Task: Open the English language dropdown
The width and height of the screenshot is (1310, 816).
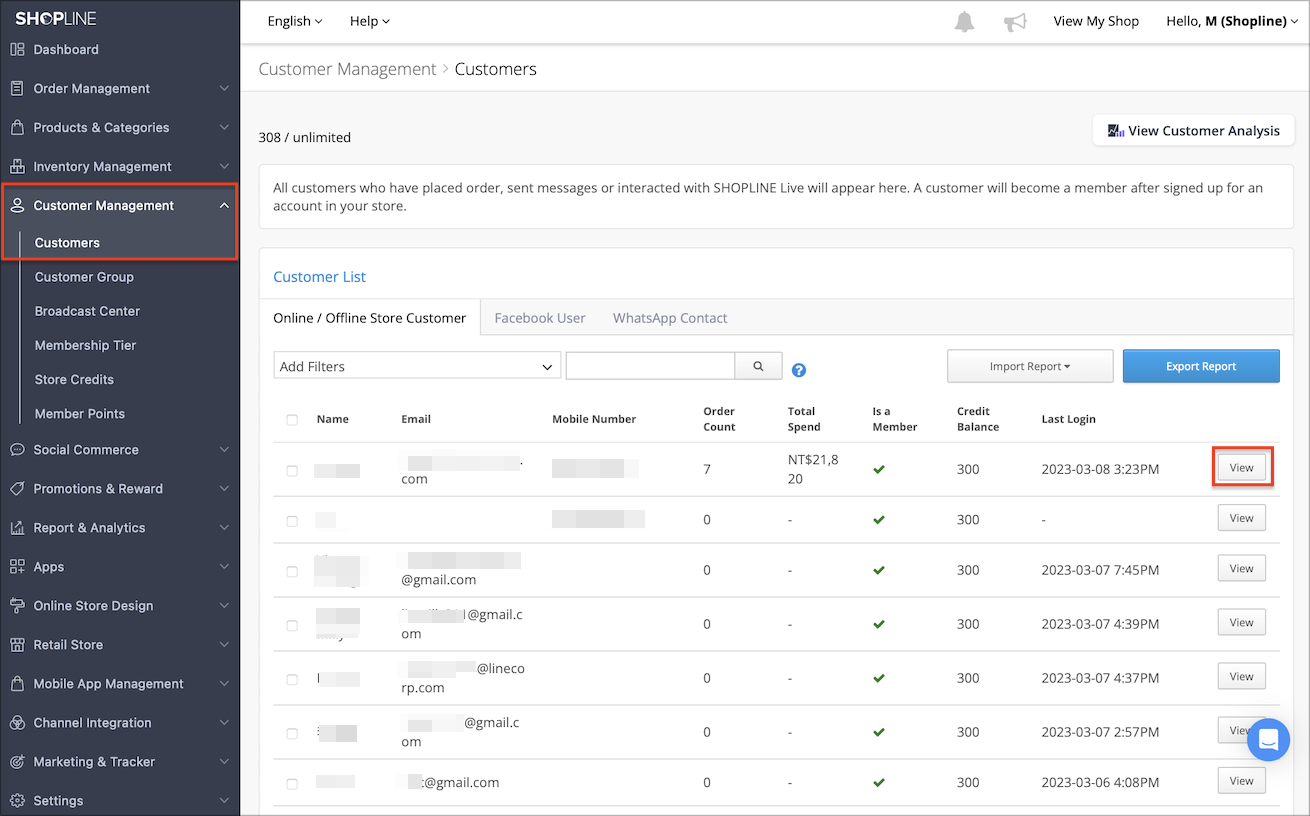Action: tap(295, 21)
